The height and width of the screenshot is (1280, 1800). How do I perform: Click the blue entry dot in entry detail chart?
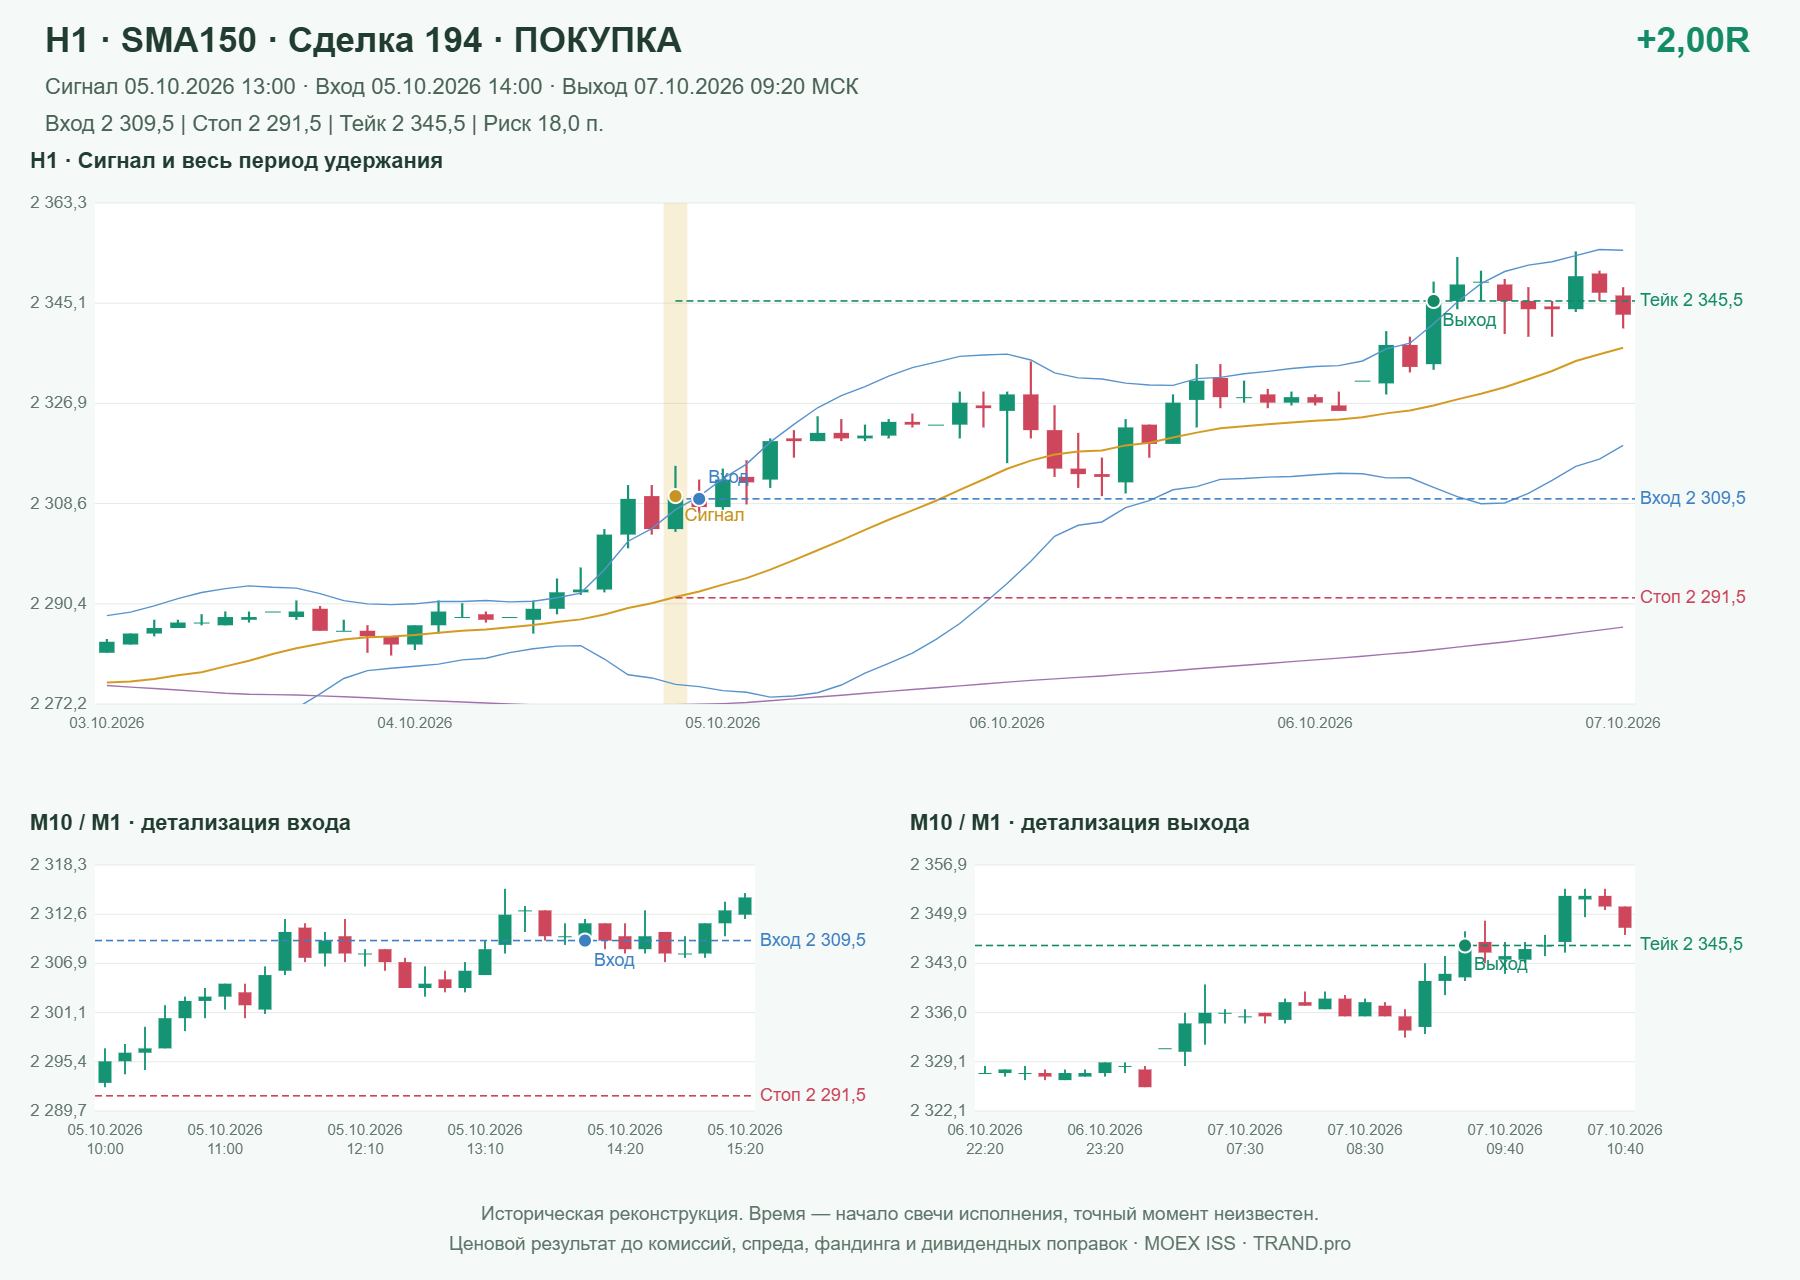pyautogui.click(x=585, y=940)
